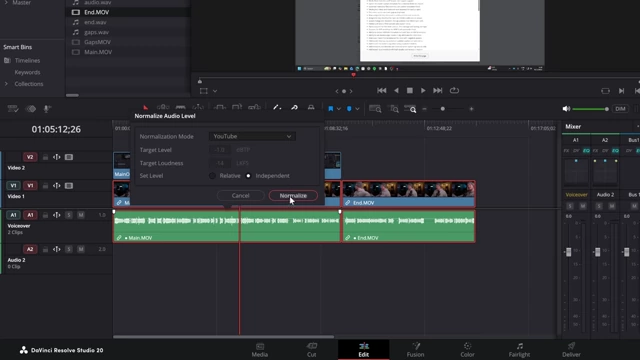Toggle the DIM monitoring button
Screen dimensions: 640x360
pos(620,109)
